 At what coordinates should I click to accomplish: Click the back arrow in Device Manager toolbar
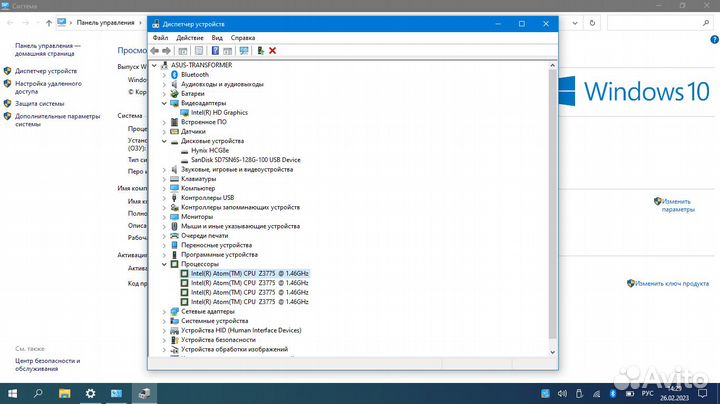(156, 50)
